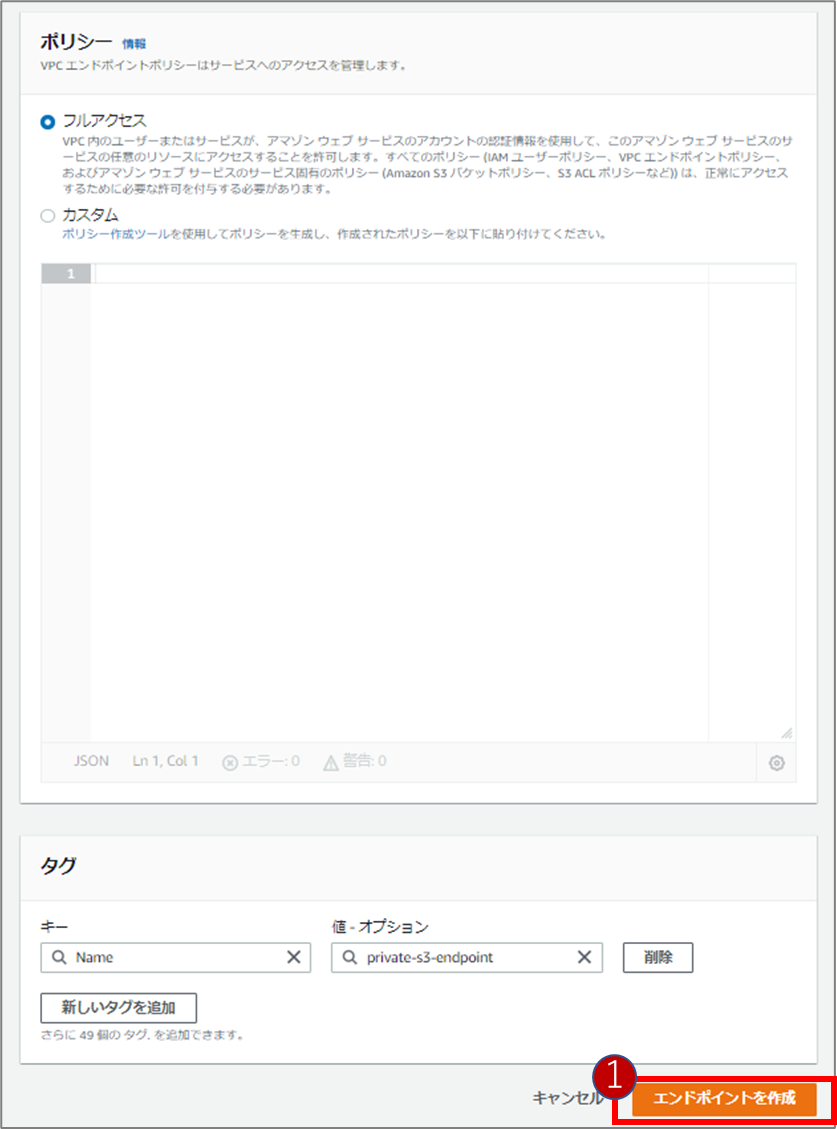The width and height of the screenshot is (837, 1129).
Task: Click the キャンセル button
Action: click(x=566, y=1098)
